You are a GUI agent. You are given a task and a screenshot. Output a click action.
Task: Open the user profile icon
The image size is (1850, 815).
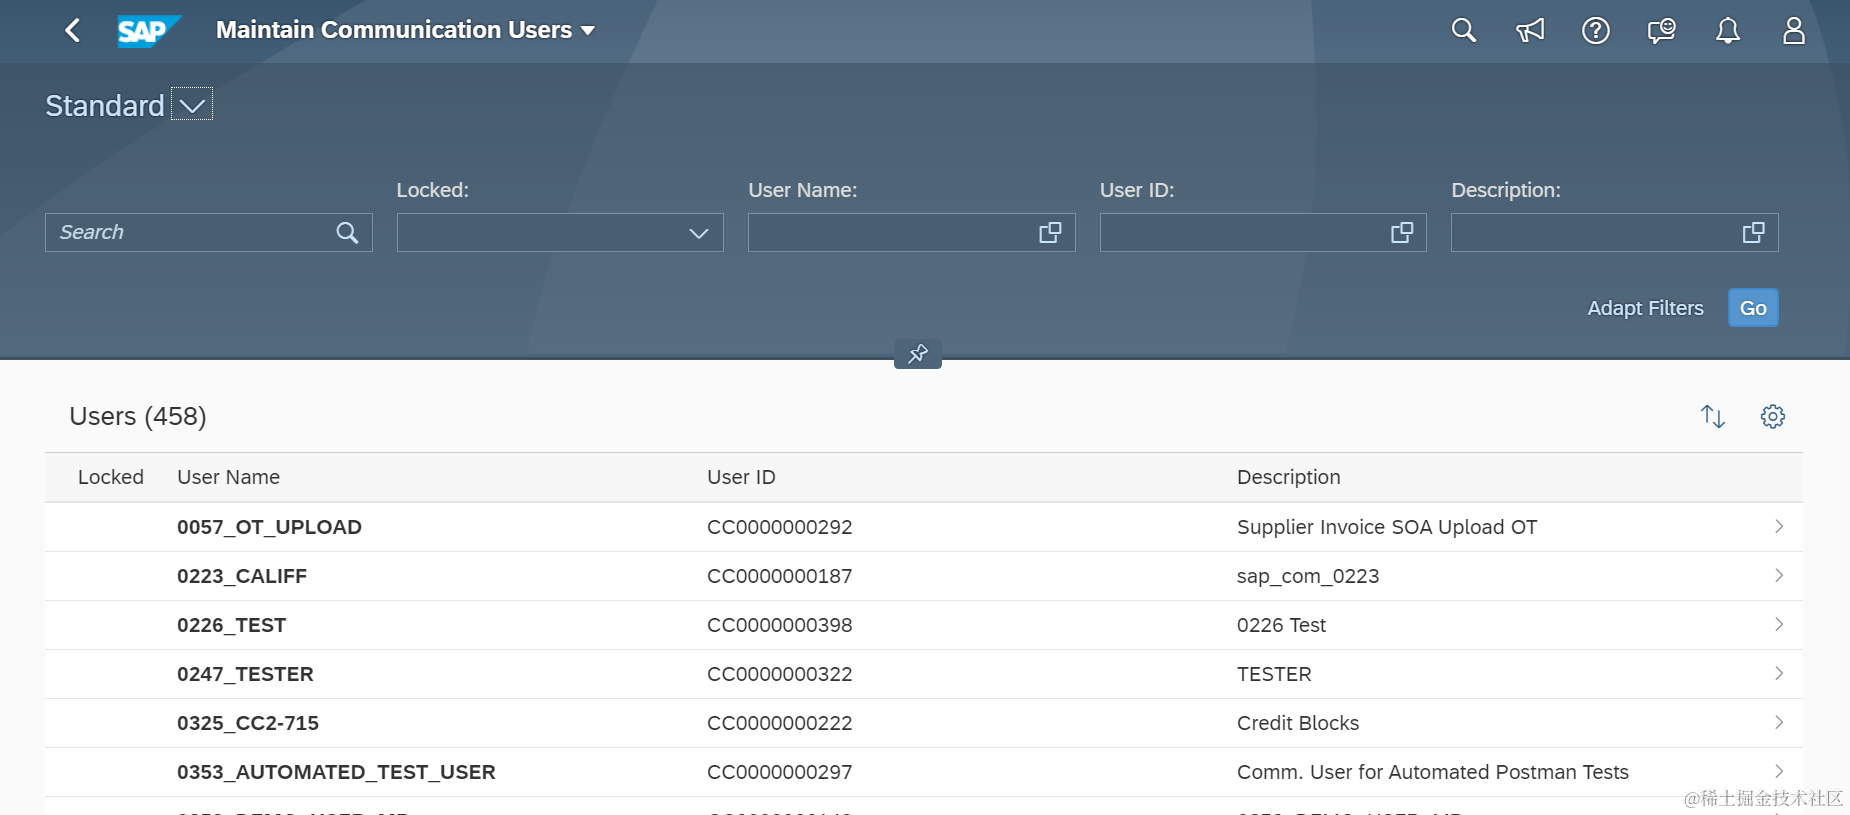[1794, 30]
